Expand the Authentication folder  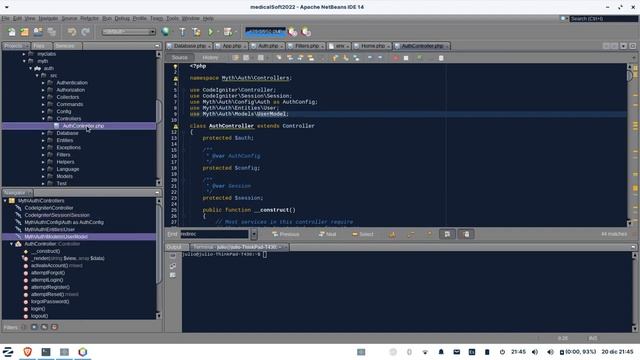tap(43, 83)
